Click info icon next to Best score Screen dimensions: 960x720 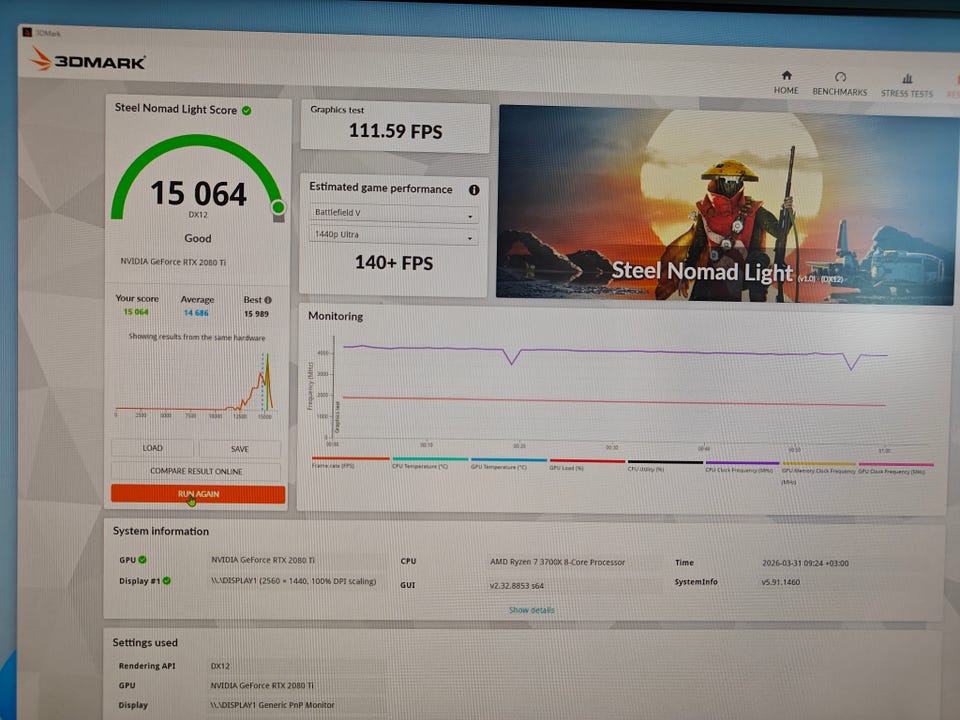(x=268, y=300)
